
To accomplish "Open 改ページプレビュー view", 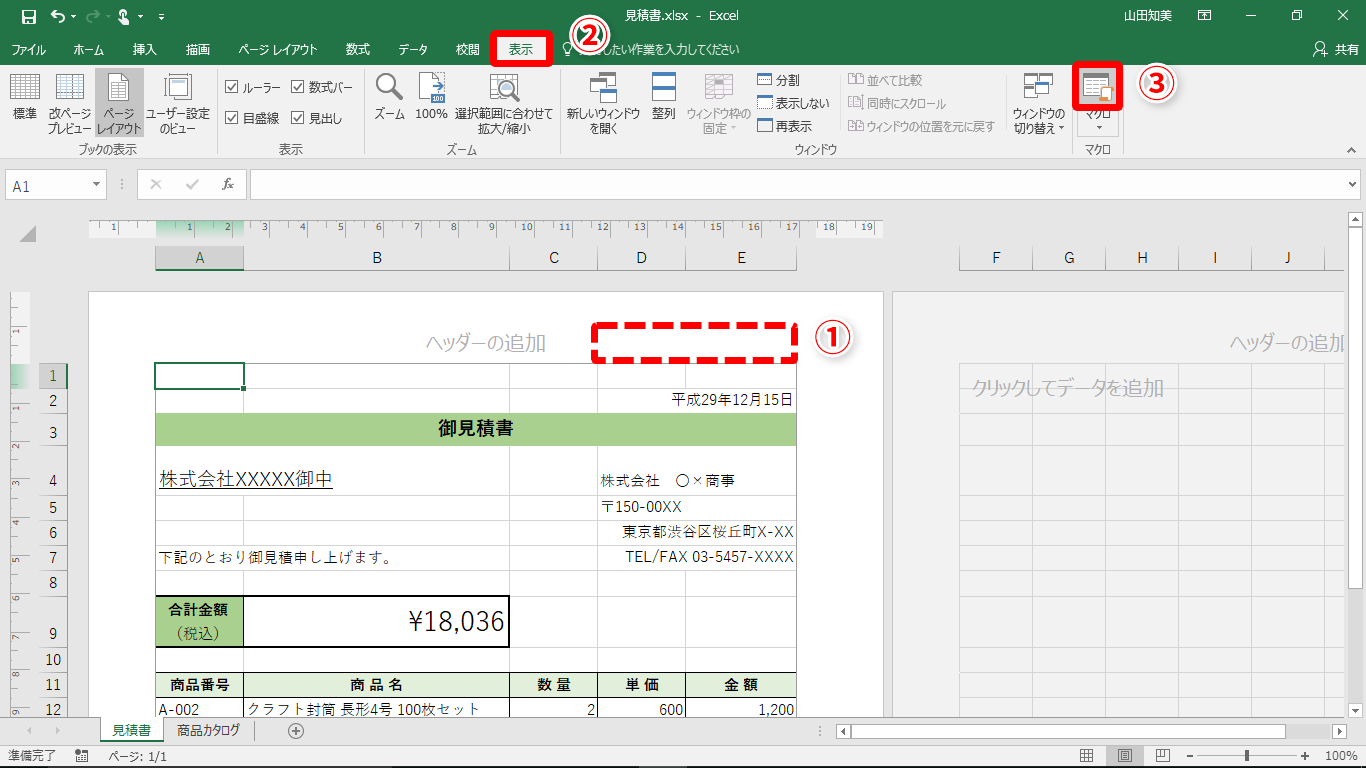I will [70, 104].
